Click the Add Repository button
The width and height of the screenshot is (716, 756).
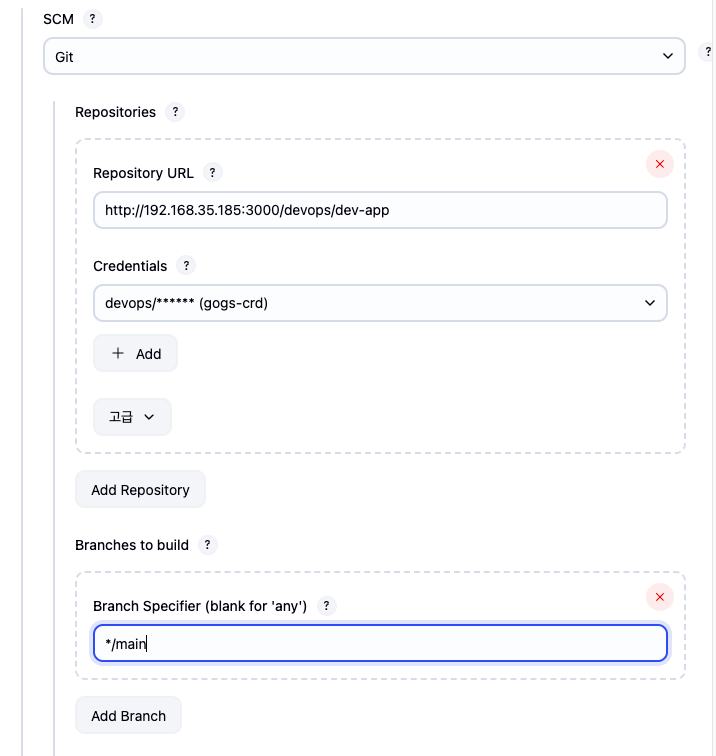point(140,490)
